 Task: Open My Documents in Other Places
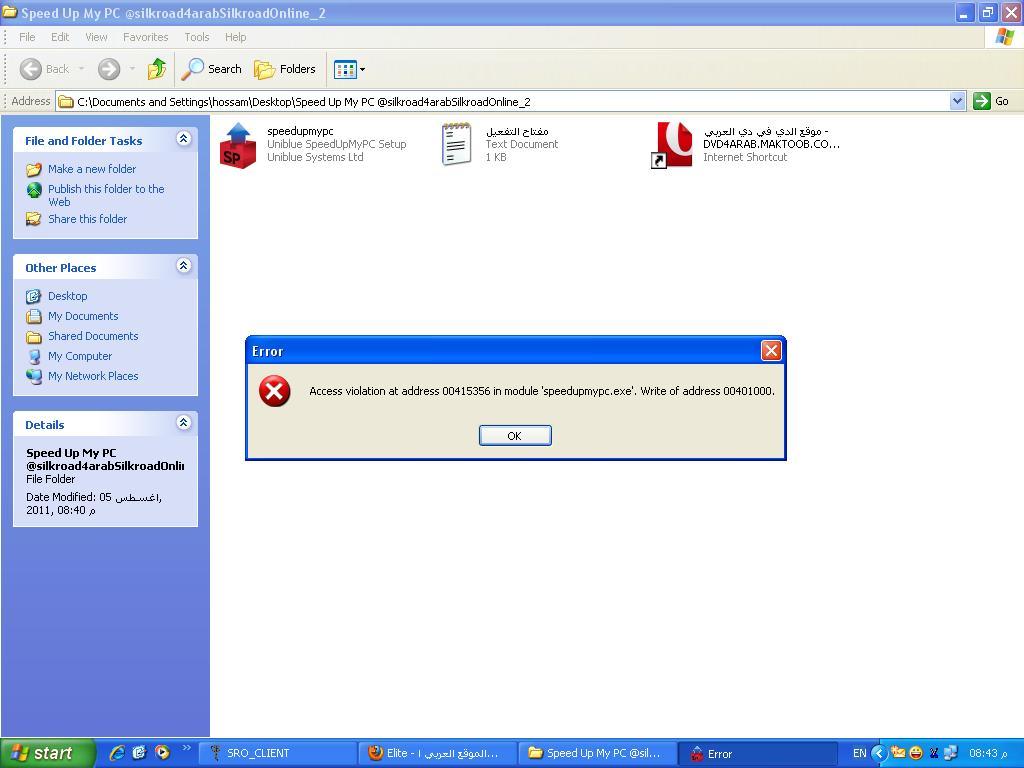tap(83, 317)
